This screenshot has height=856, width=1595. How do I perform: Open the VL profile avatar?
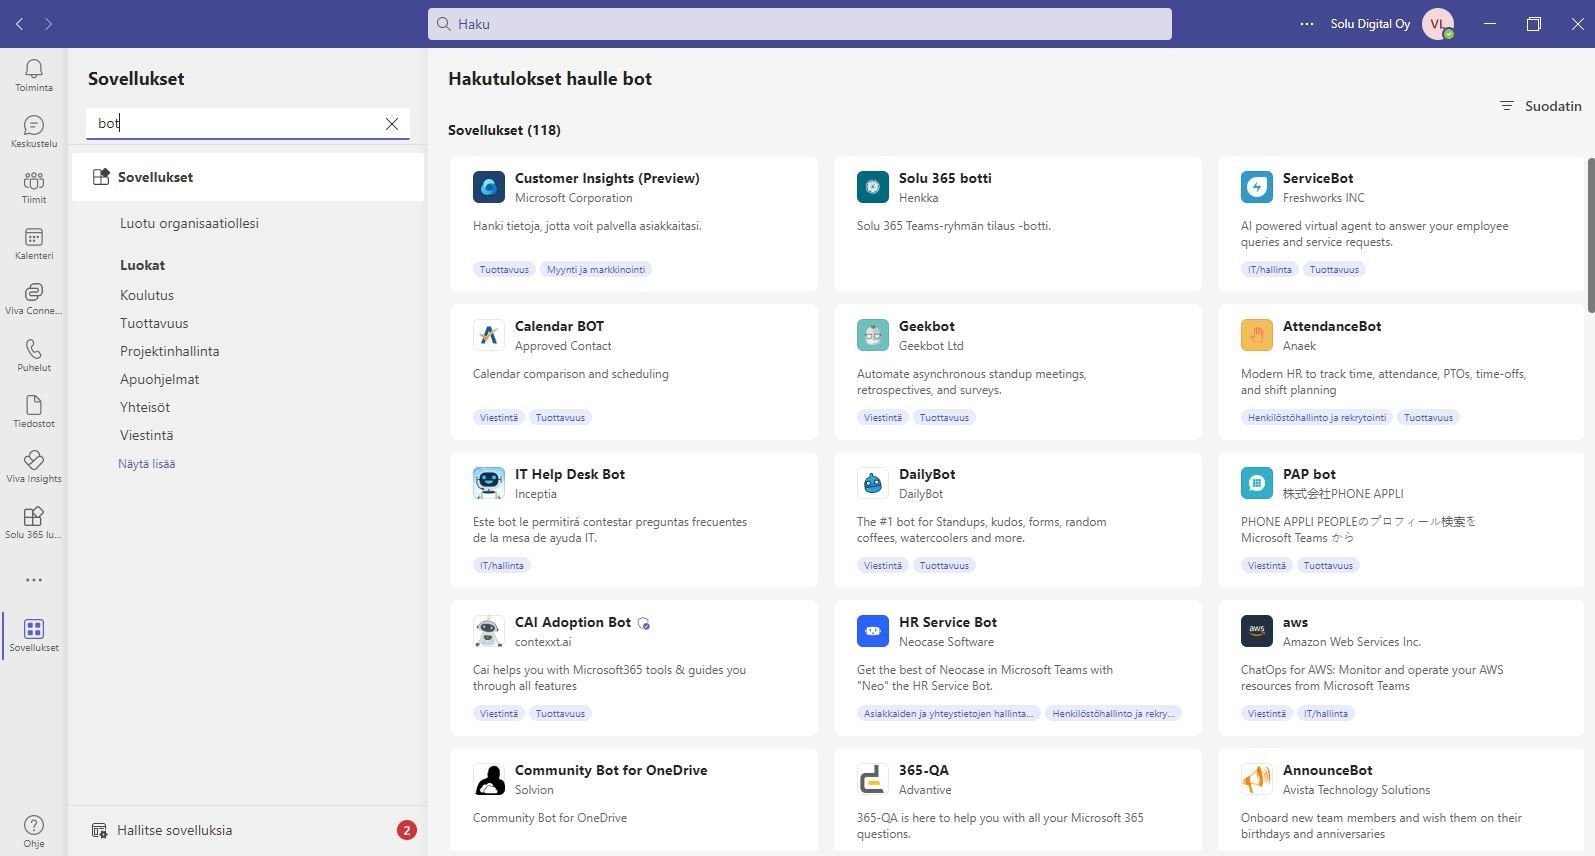(x=1438, y=24)
